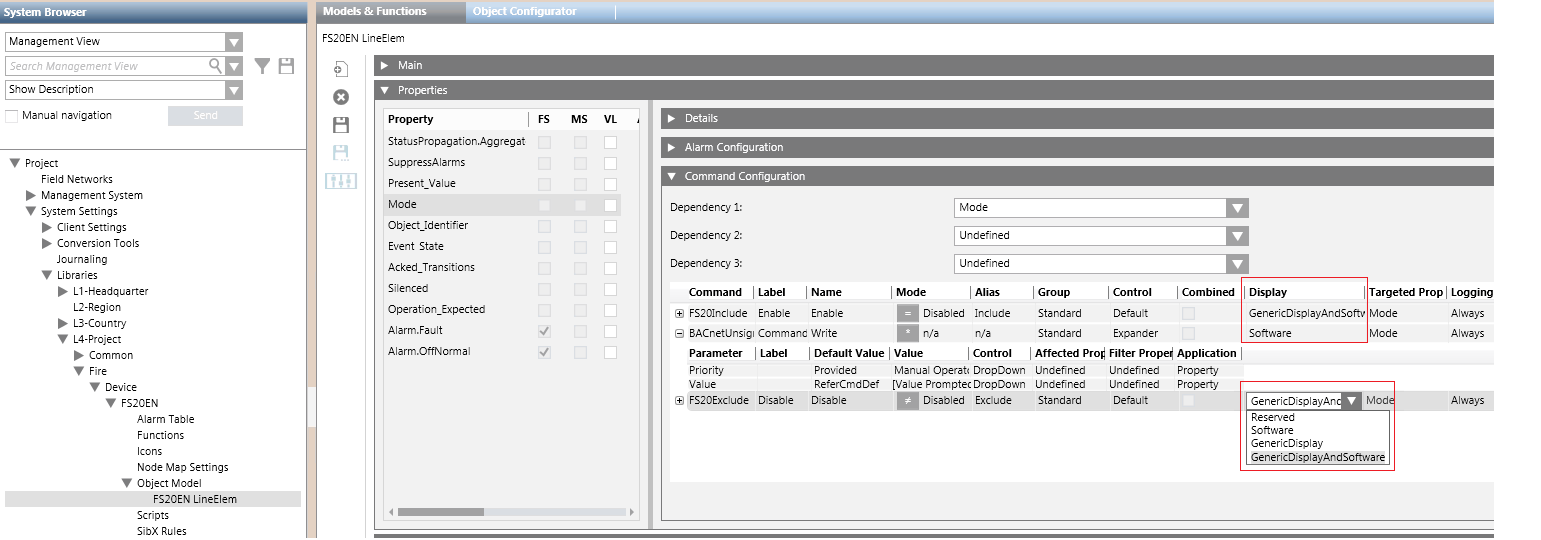Click the delete (X circle) toolbar icon
This screenshot has height=540, width=1541.
341,97
